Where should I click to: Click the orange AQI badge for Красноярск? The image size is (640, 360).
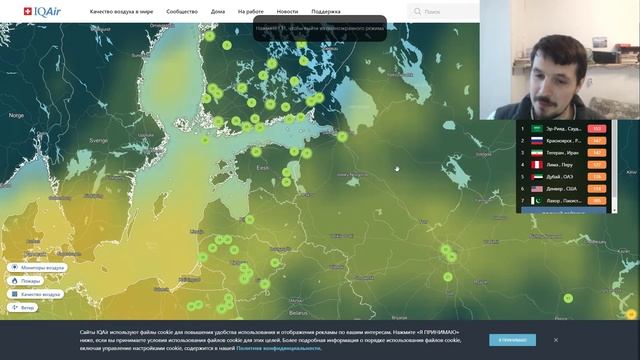tap(597, 141)
